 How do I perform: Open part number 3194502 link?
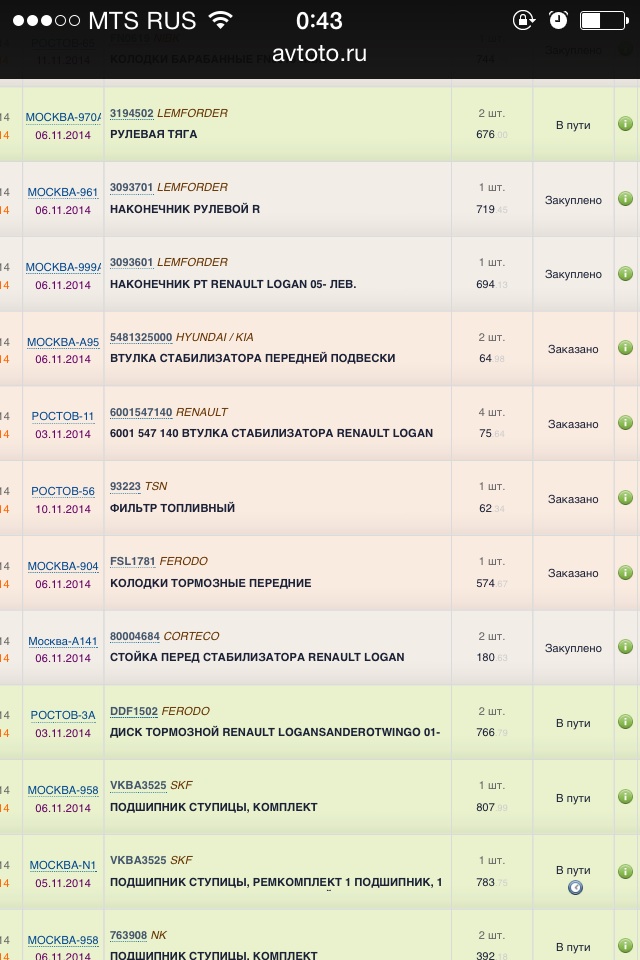pos(131,114)
